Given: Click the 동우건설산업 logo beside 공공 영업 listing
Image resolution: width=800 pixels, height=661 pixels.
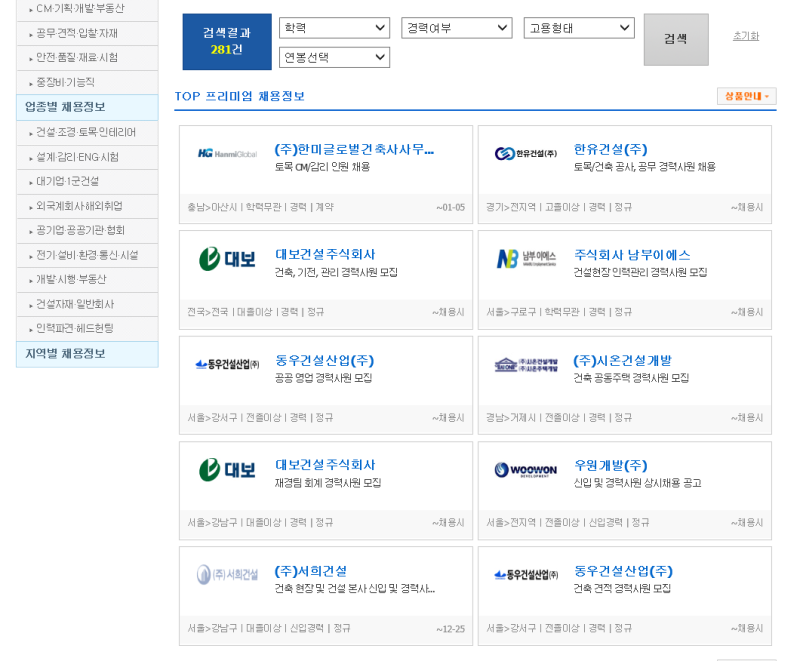Looking at the screenshot, I should 228,364.
